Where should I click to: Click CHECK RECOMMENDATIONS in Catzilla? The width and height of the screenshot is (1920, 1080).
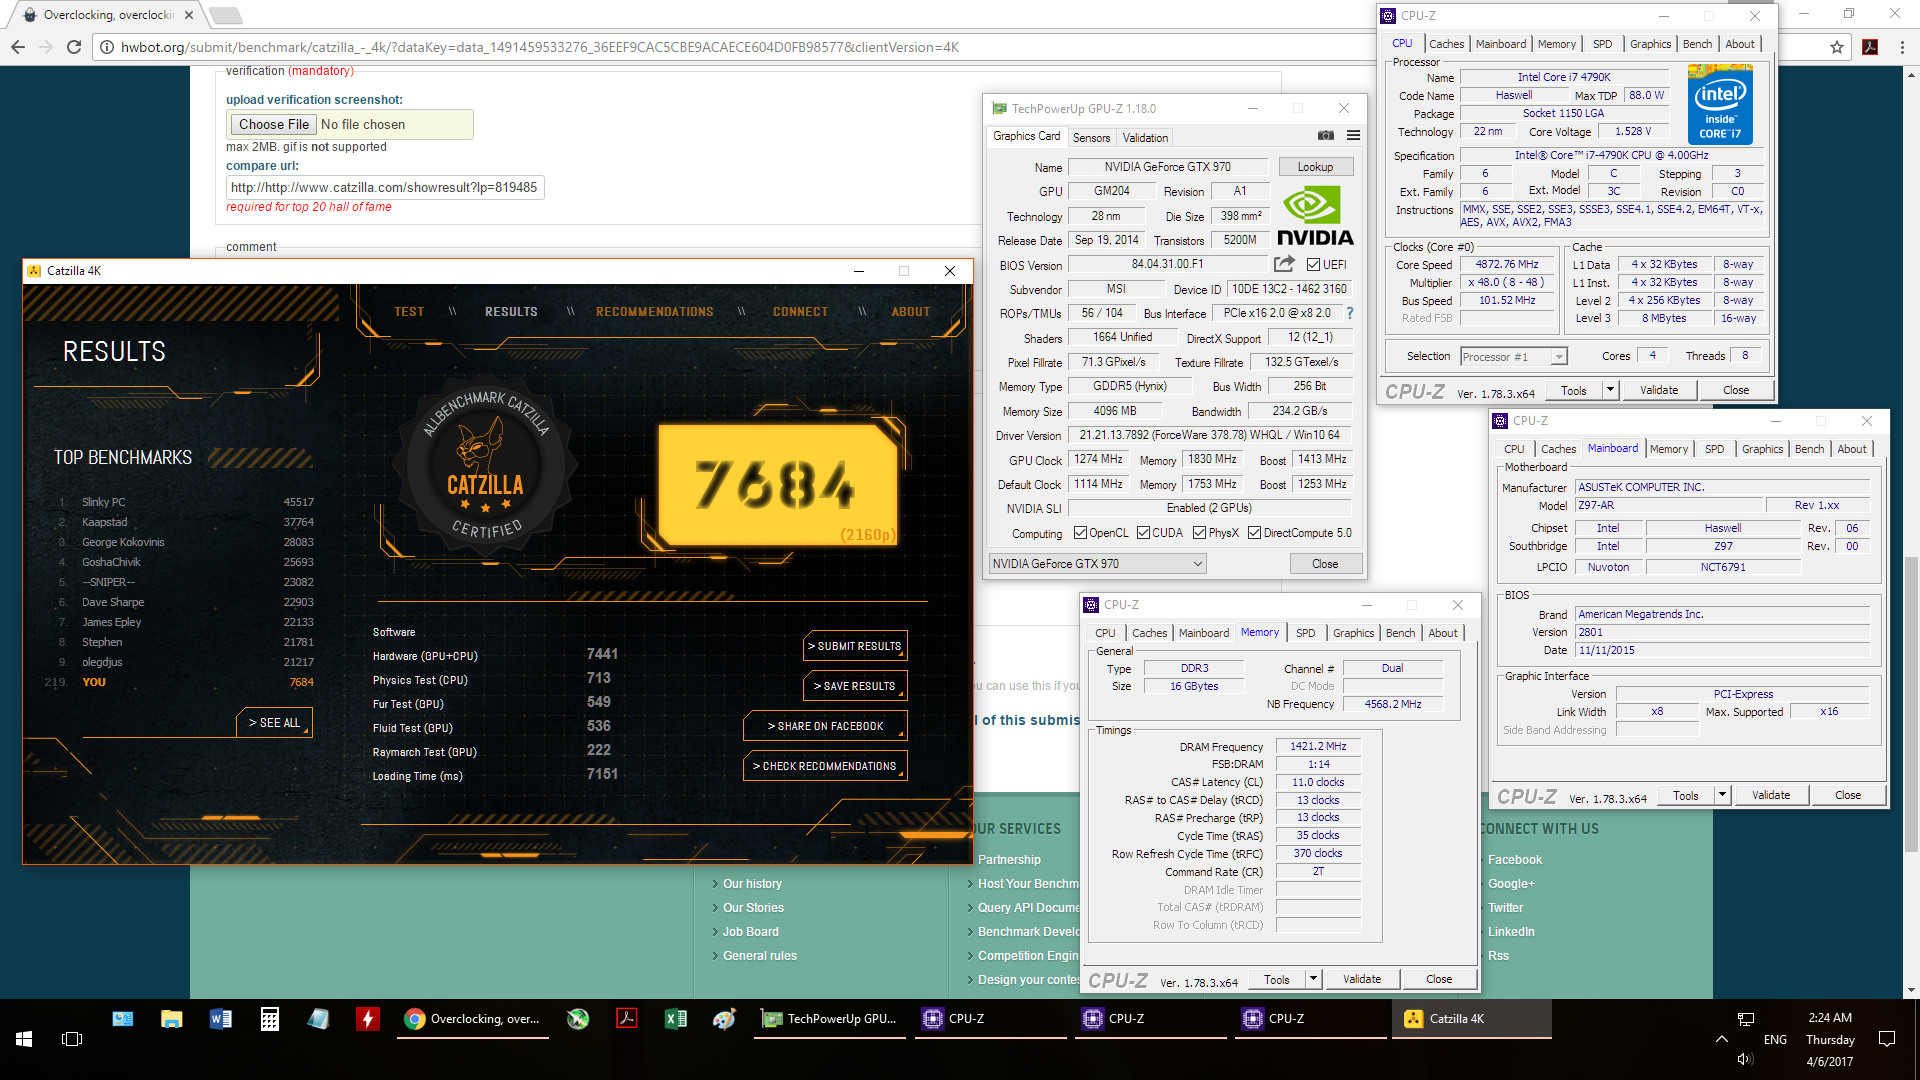(x=825, y=766)
